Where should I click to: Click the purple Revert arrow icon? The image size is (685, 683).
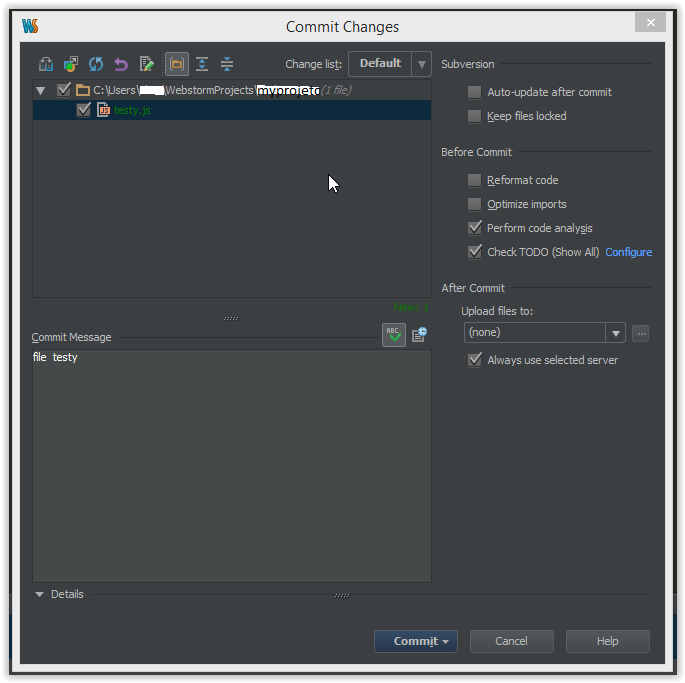pyautogui.click(x=121, y=64)
